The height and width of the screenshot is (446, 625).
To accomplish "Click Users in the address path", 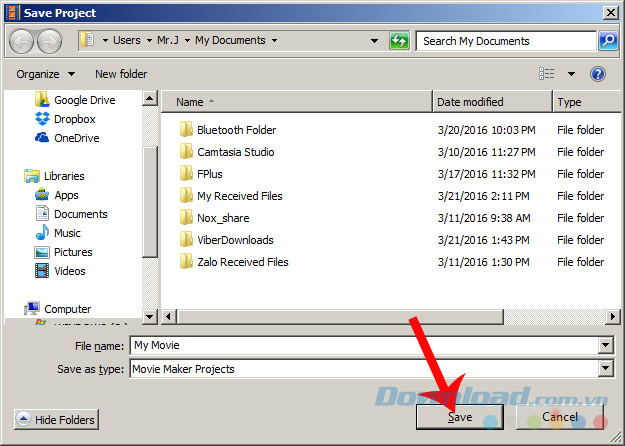I will (x=127, y=40).
